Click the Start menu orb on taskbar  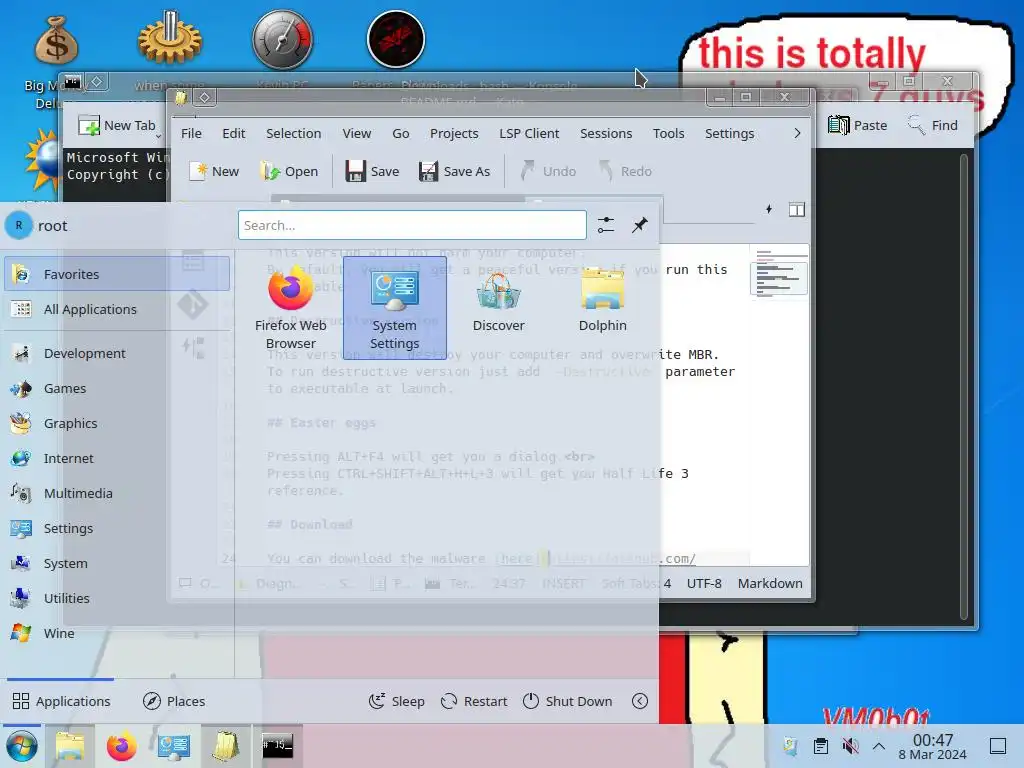(22, 746)
